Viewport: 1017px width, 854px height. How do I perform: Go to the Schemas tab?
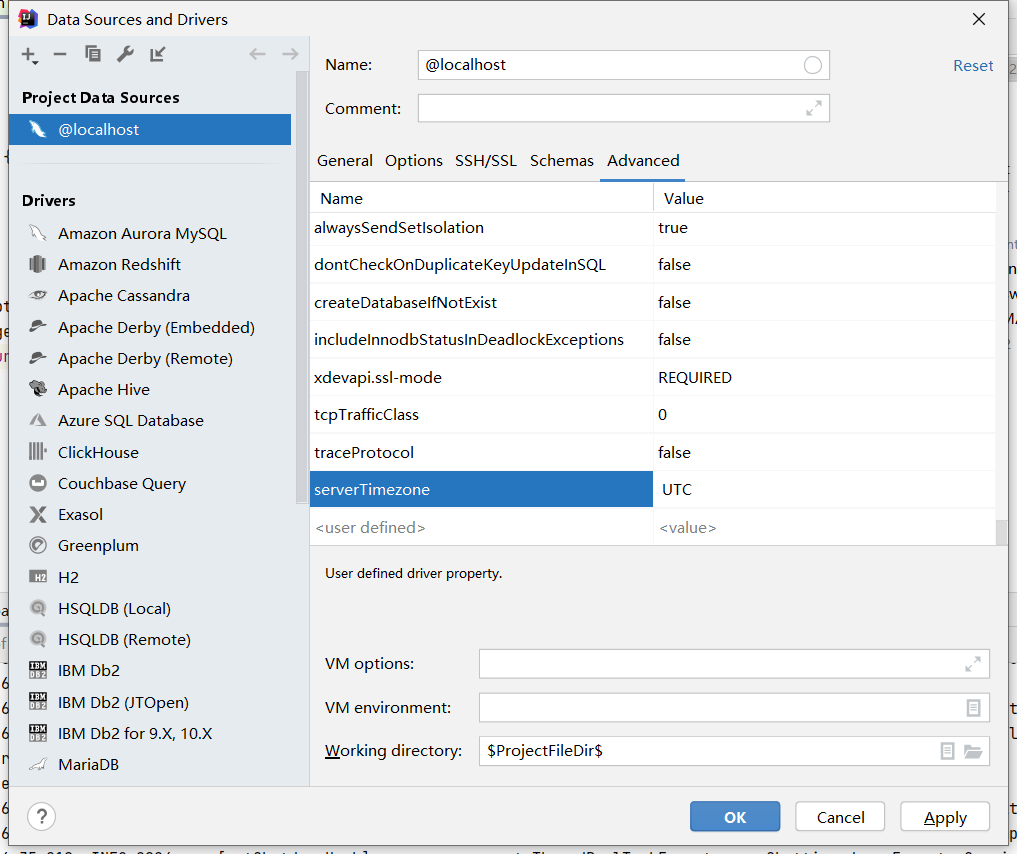tap(562, 161)
